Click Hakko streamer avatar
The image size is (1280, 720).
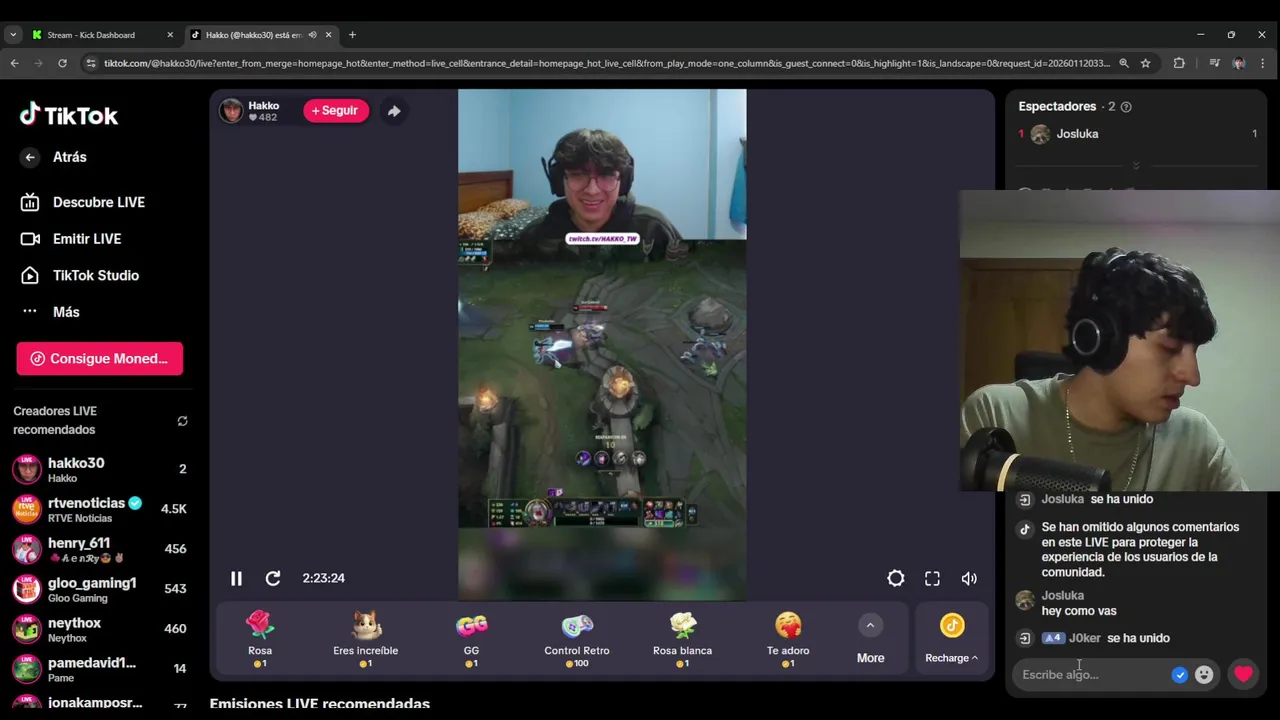pos(231,111)
